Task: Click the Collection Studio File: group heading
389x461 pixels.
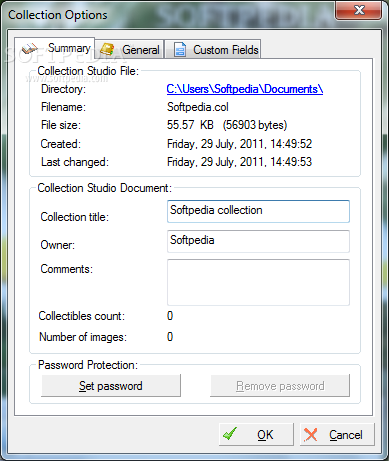Action: tap(88, 71)
